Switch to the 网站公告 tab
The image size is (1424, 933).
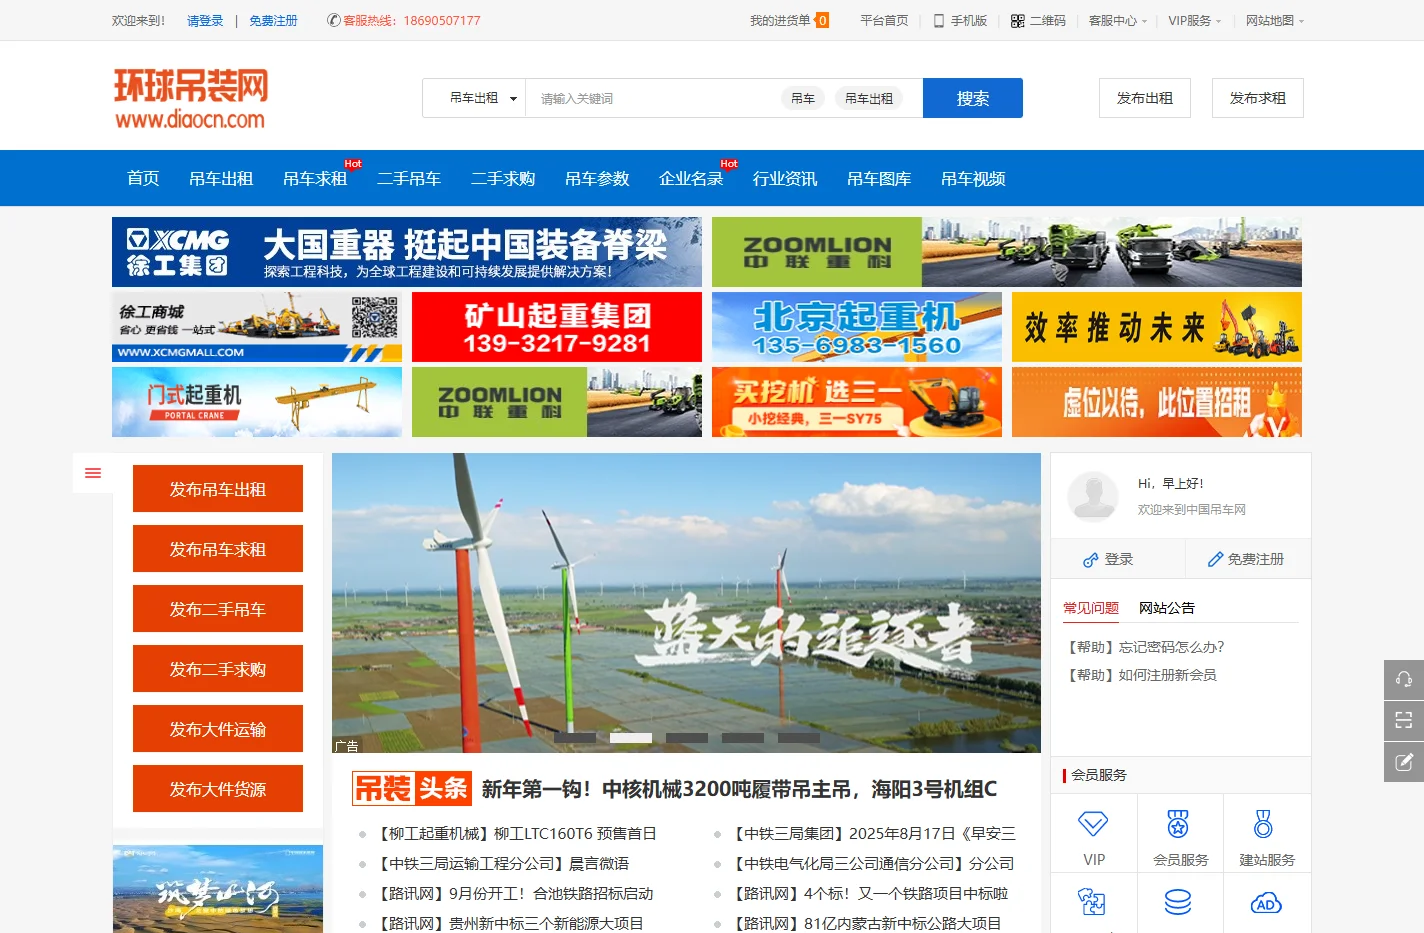tap(1167, 608)
